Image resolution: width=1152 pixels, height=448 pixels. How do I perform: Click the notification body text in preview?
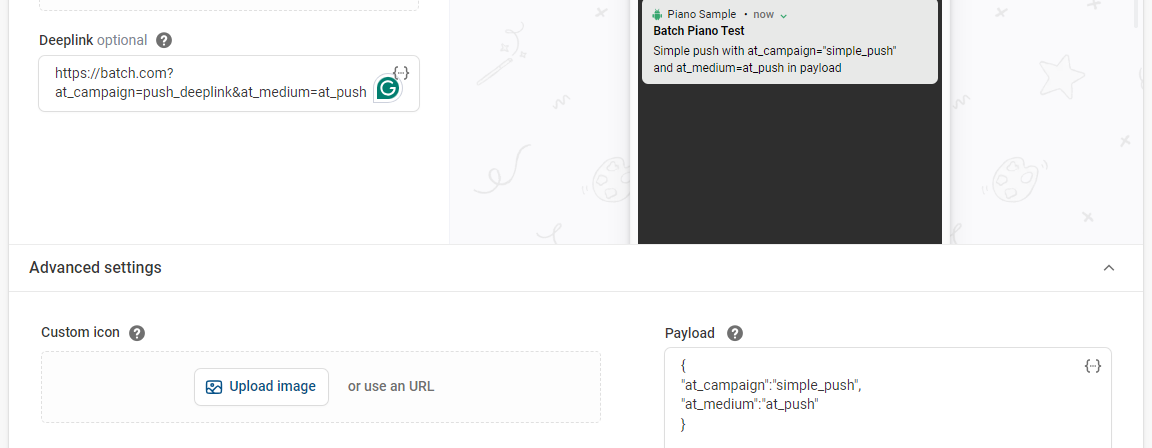point(775,59)
